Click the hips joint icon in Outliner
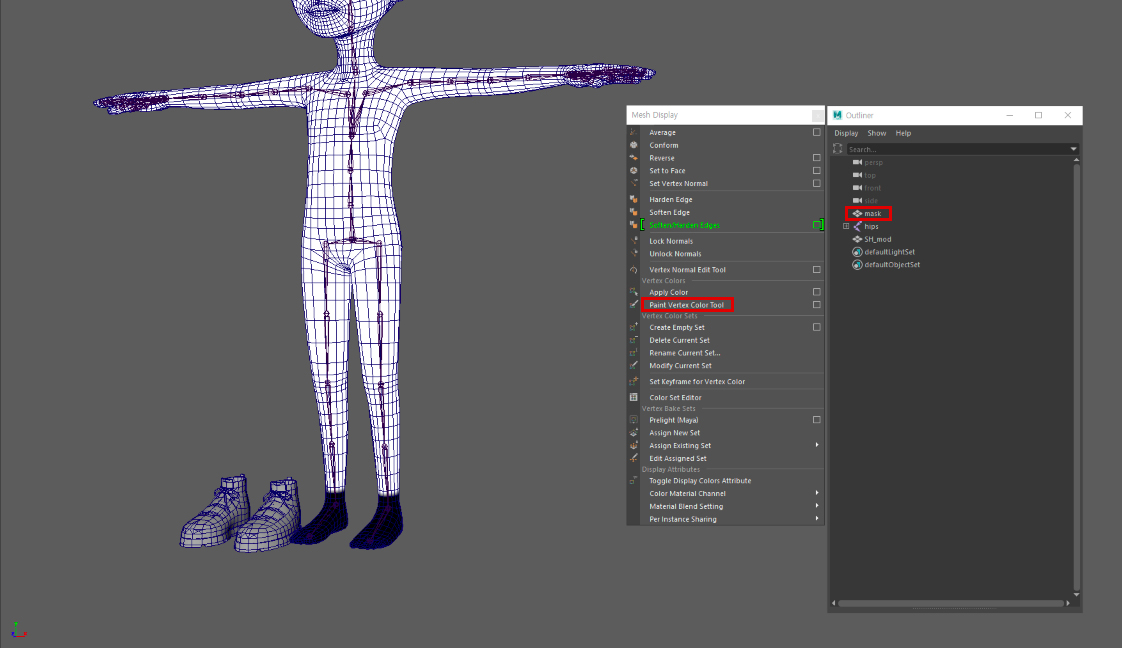This screenshot has height=648, width=1122. pos(857,226)
